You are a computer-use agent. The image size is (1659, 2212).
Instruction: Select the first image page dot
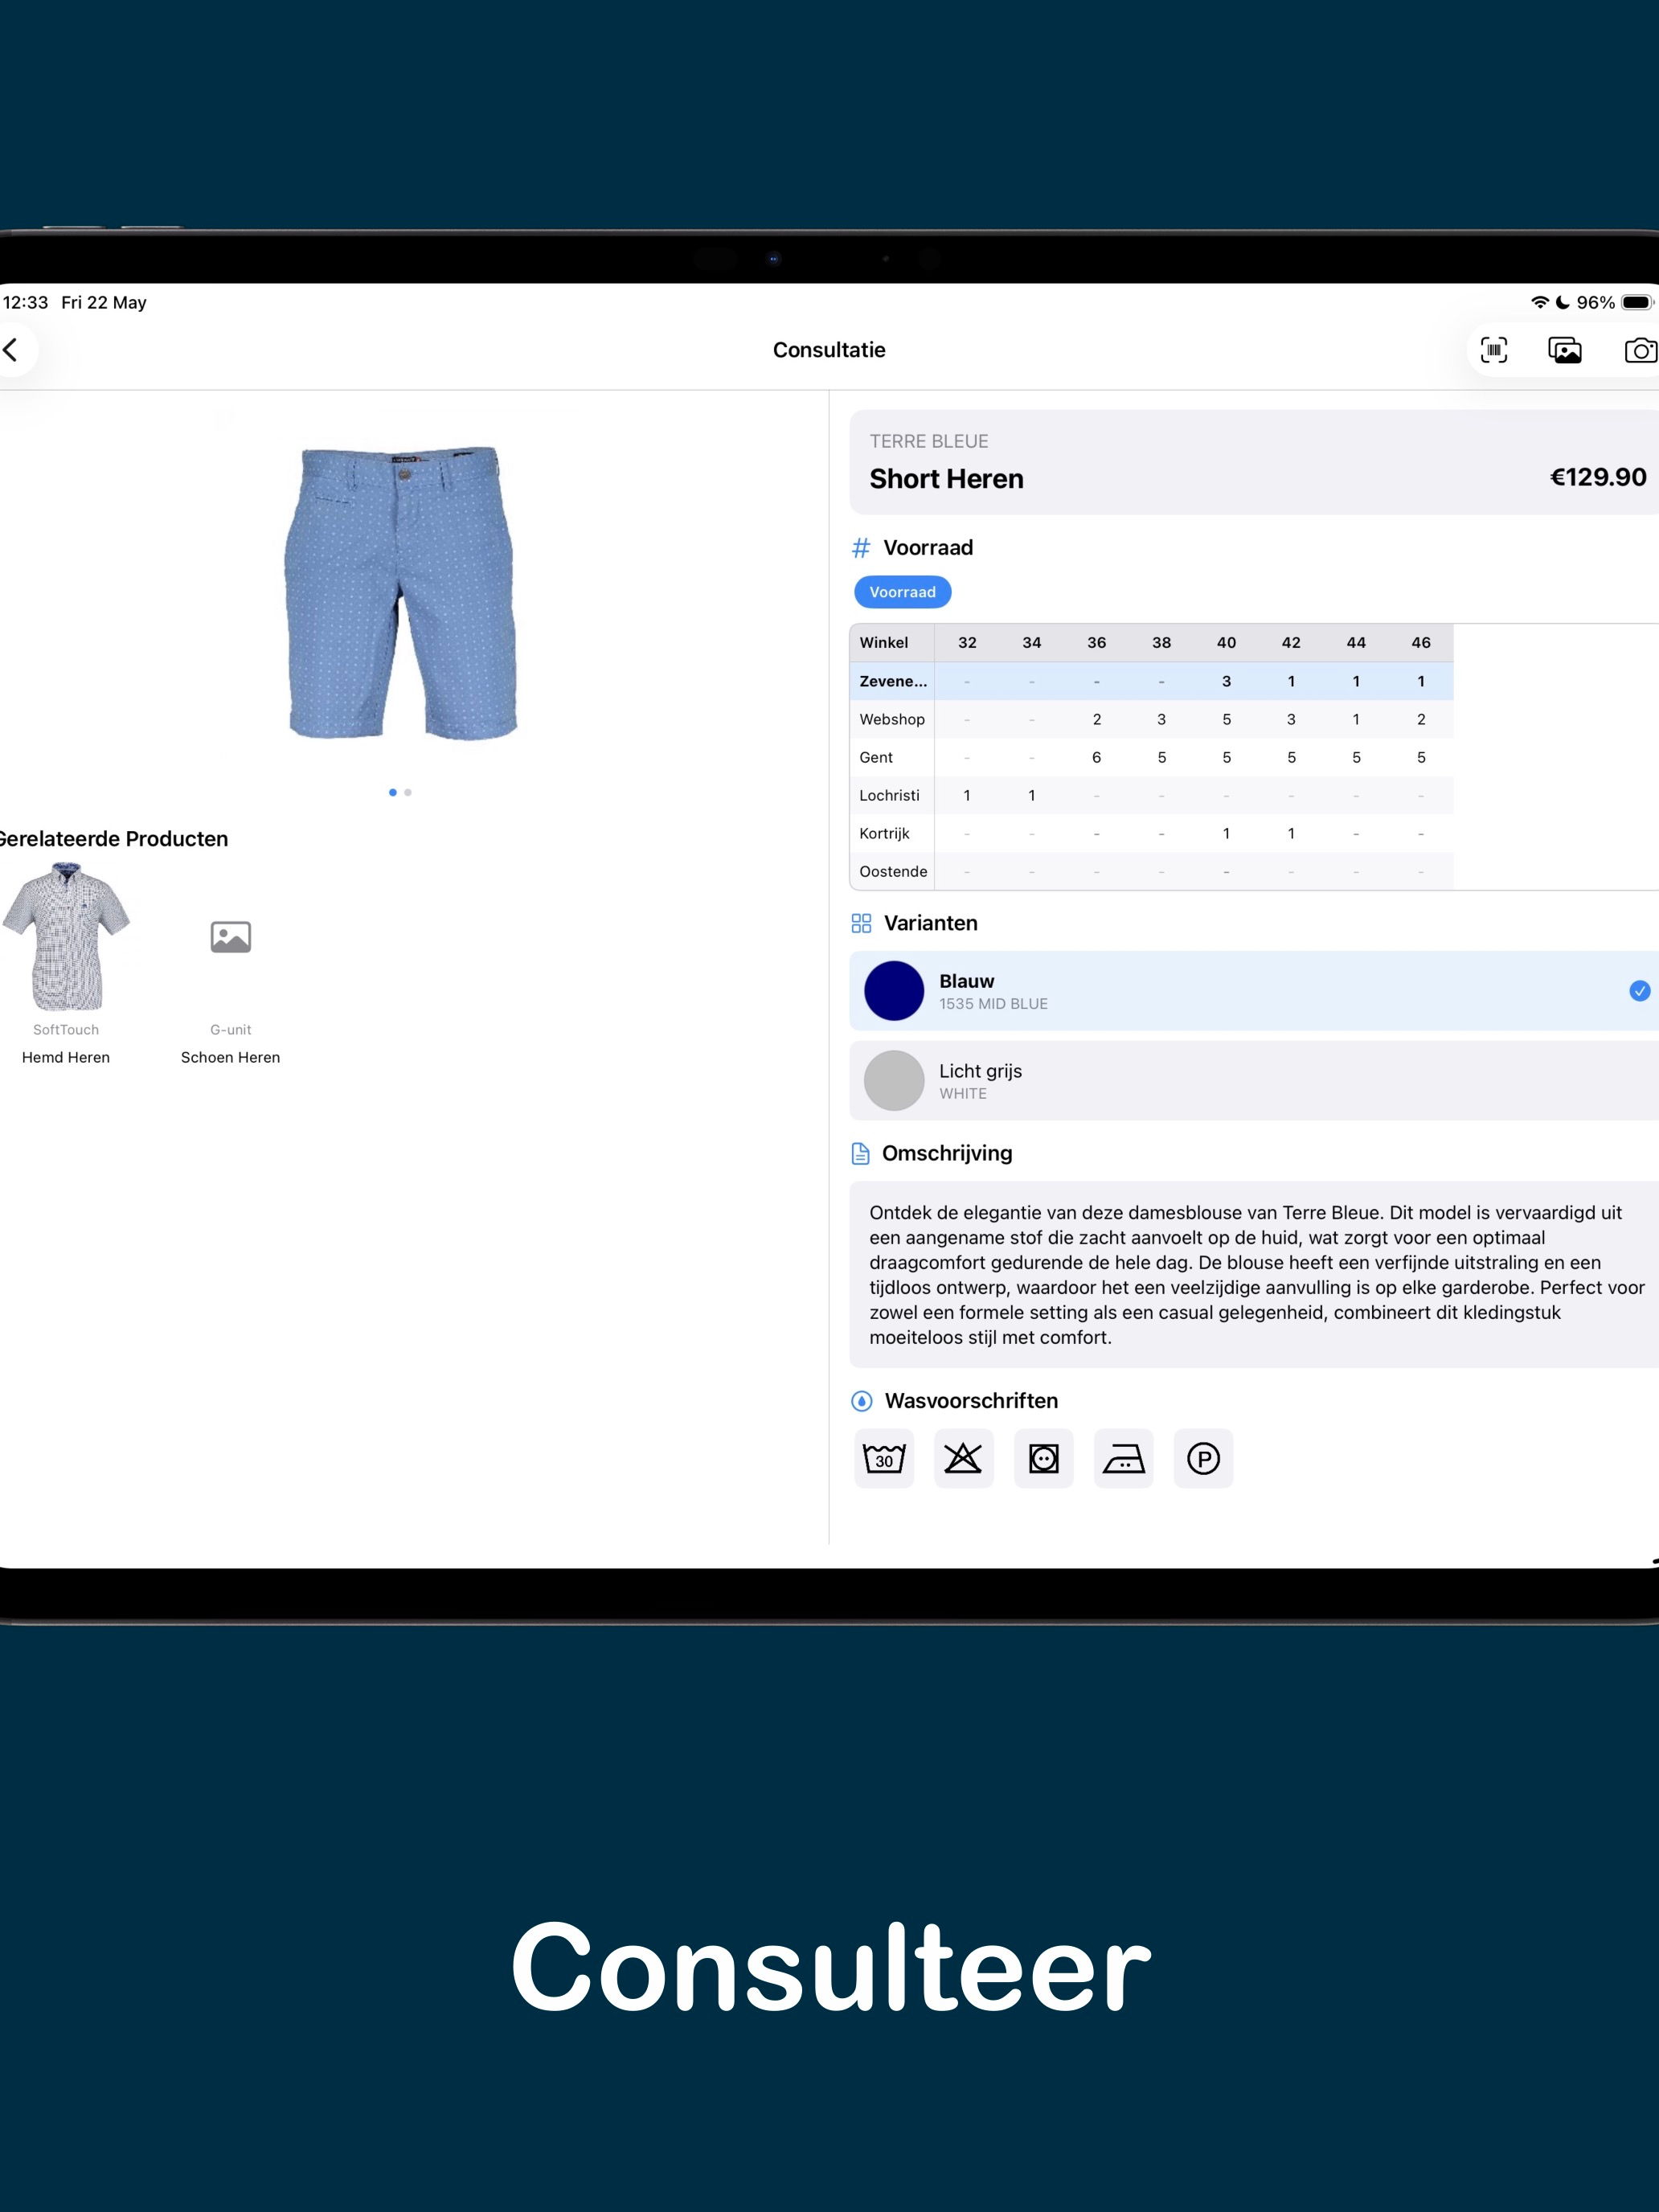click(393, 792)
